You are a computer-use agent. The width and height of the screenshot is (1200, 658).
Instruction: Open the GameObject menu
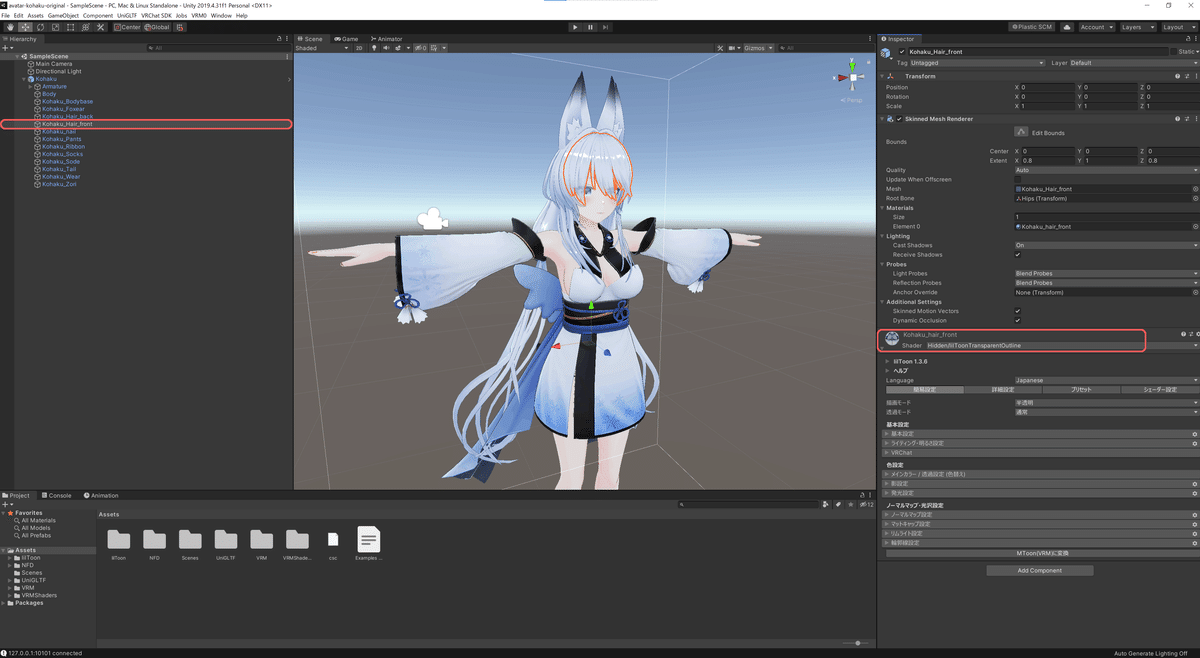[x=64, y=16]
